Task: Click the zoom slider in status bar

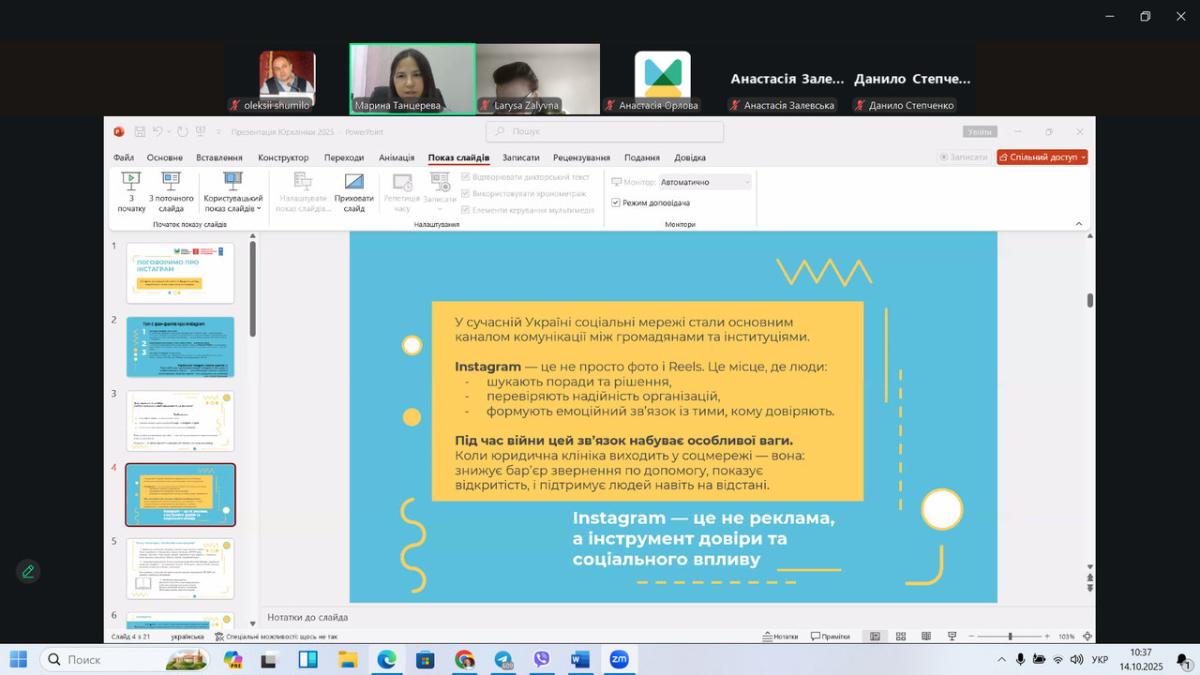Action: (1010, 636)
